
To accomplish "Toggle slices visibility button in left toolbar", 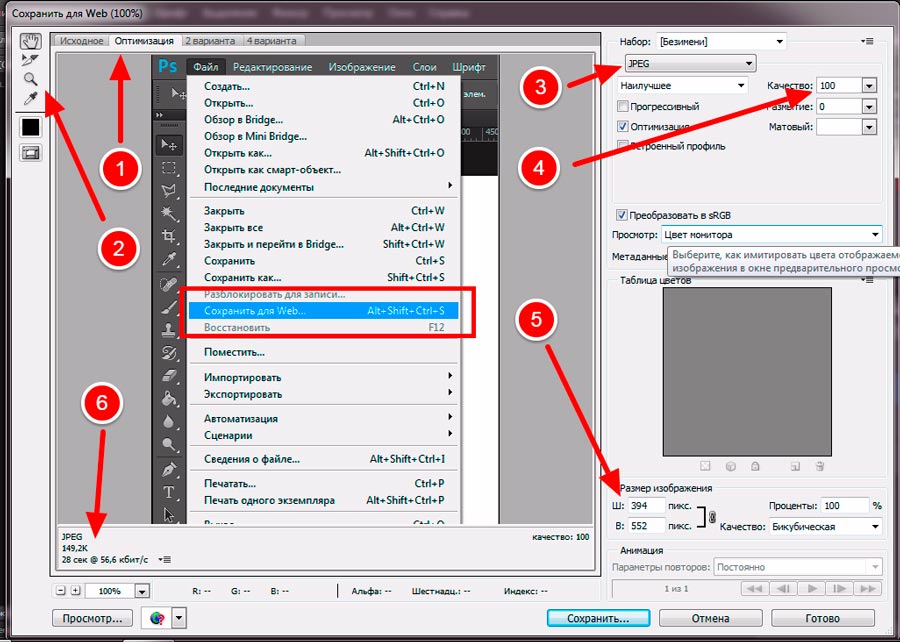I will pyautogui.click(x=30, y=153).
